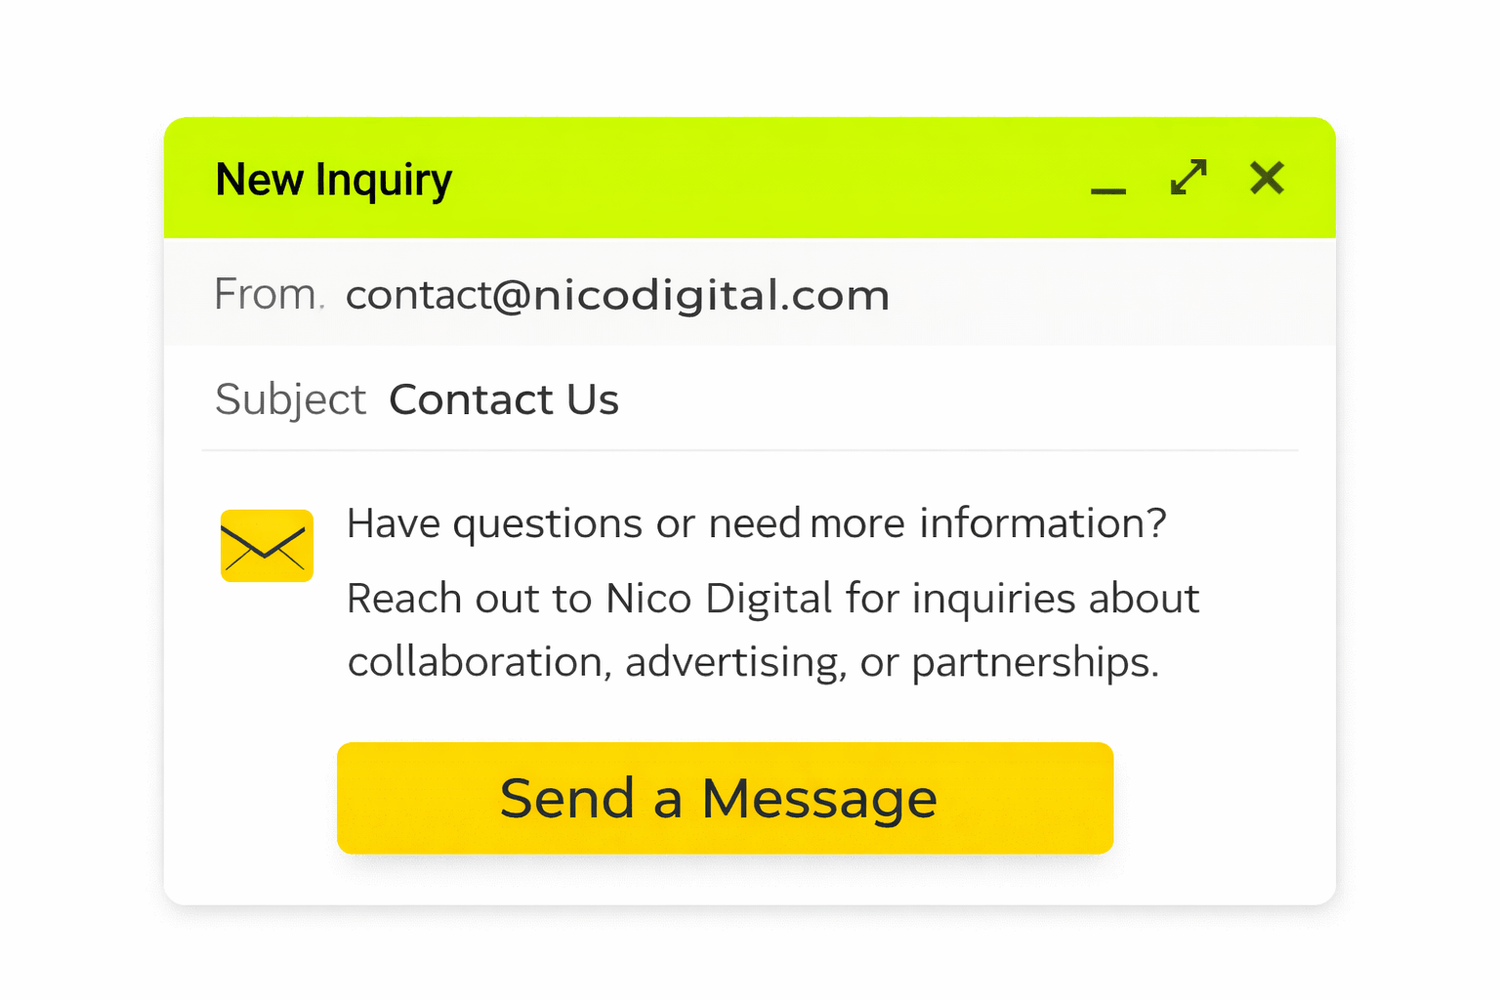Click the "nicodigital.com" domain in the From row

coord(711,295)
